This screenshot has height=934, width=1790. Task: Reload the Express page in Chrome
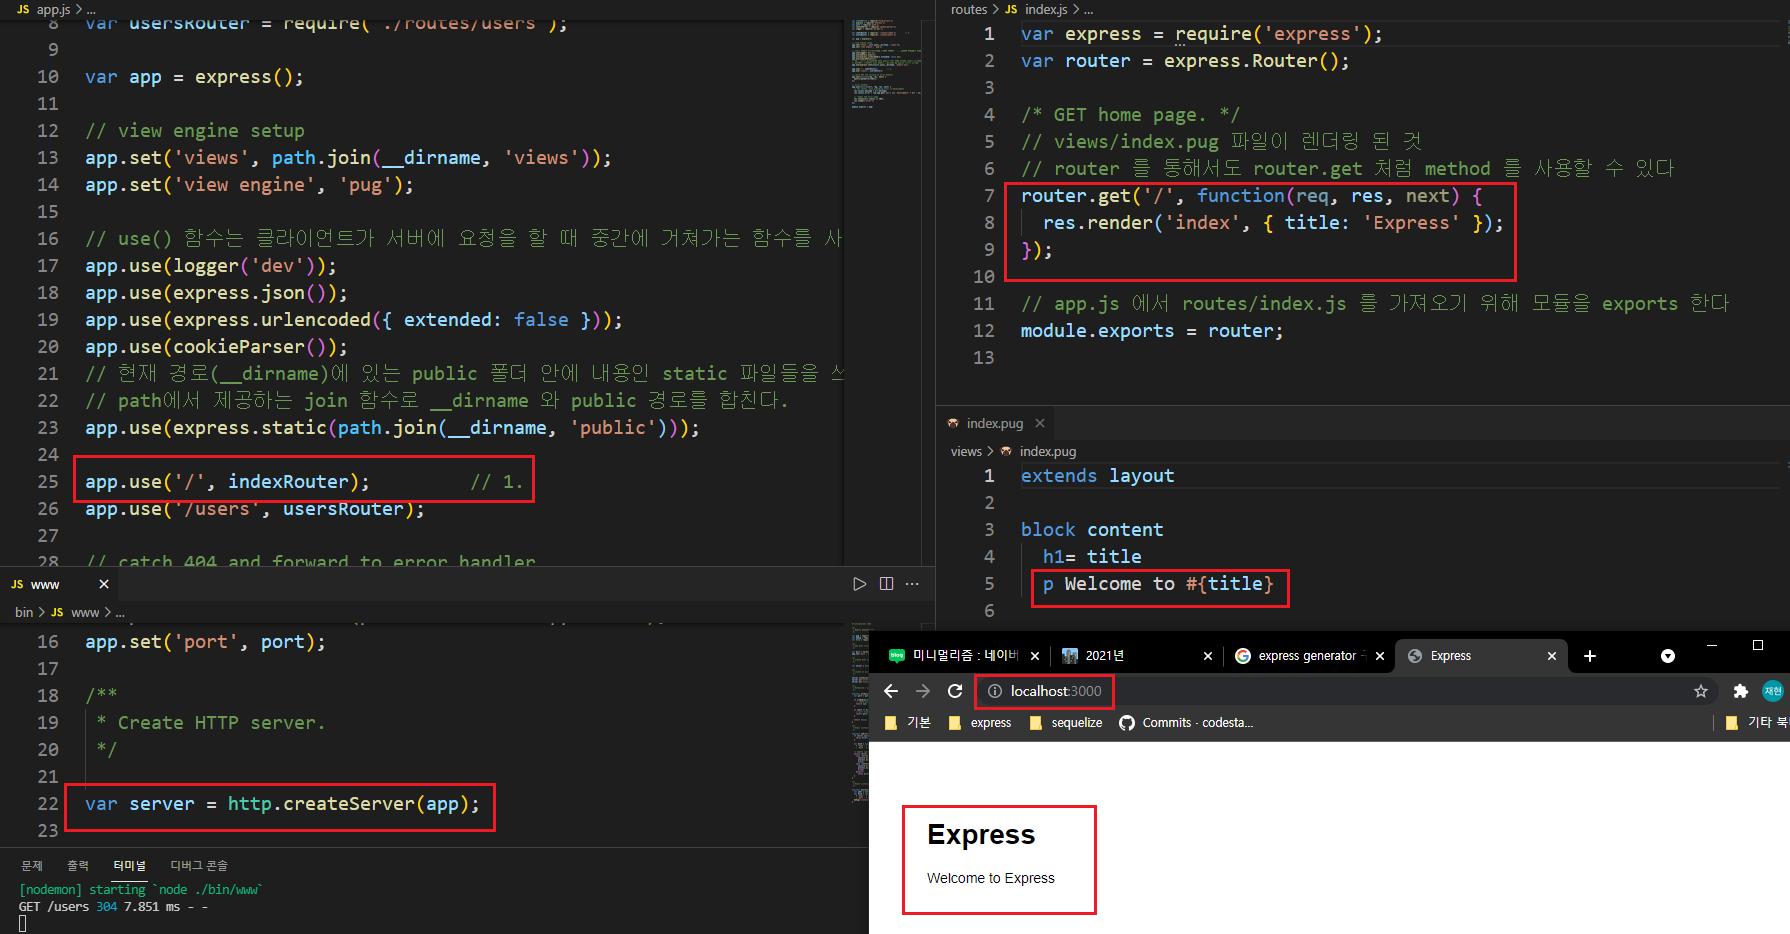click(955, 691)
